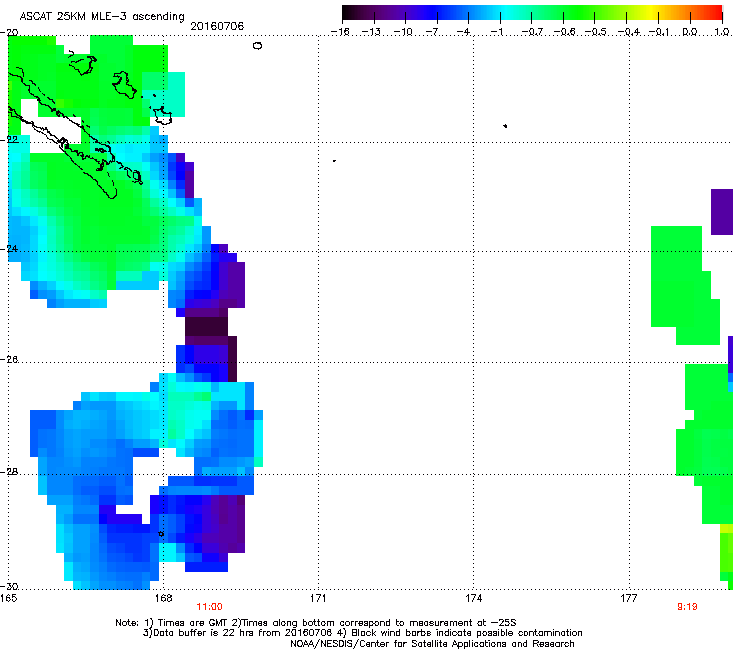The image size is (740, 650).
Task: Click the '-0.6' tick label on the color scale
Action: pos(564,32)
